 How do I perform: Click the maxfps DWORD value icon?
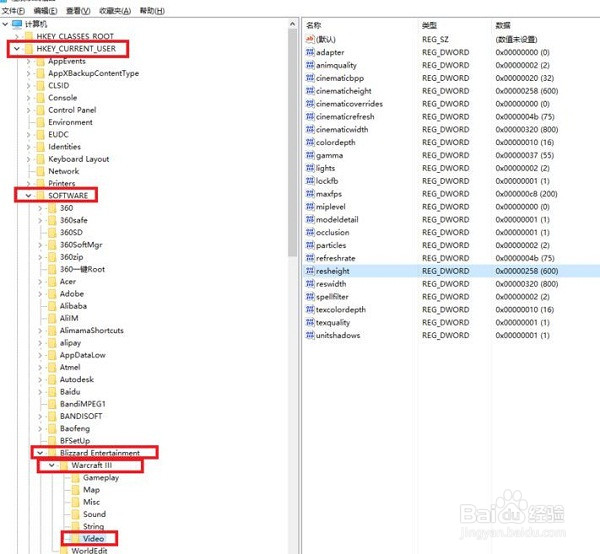pos(310,194)
